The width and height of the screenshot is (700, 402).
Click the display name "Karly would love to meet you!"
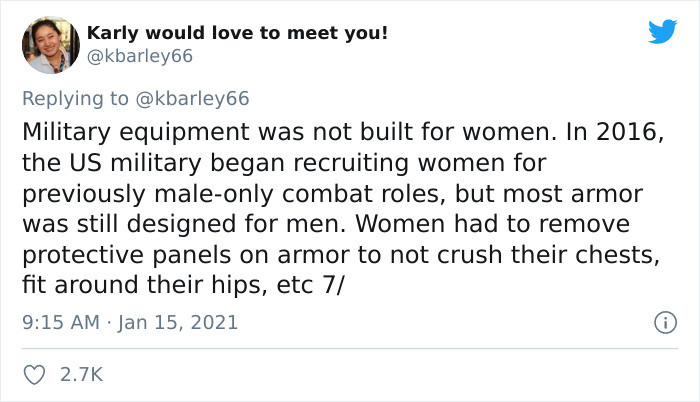(237, 33)
